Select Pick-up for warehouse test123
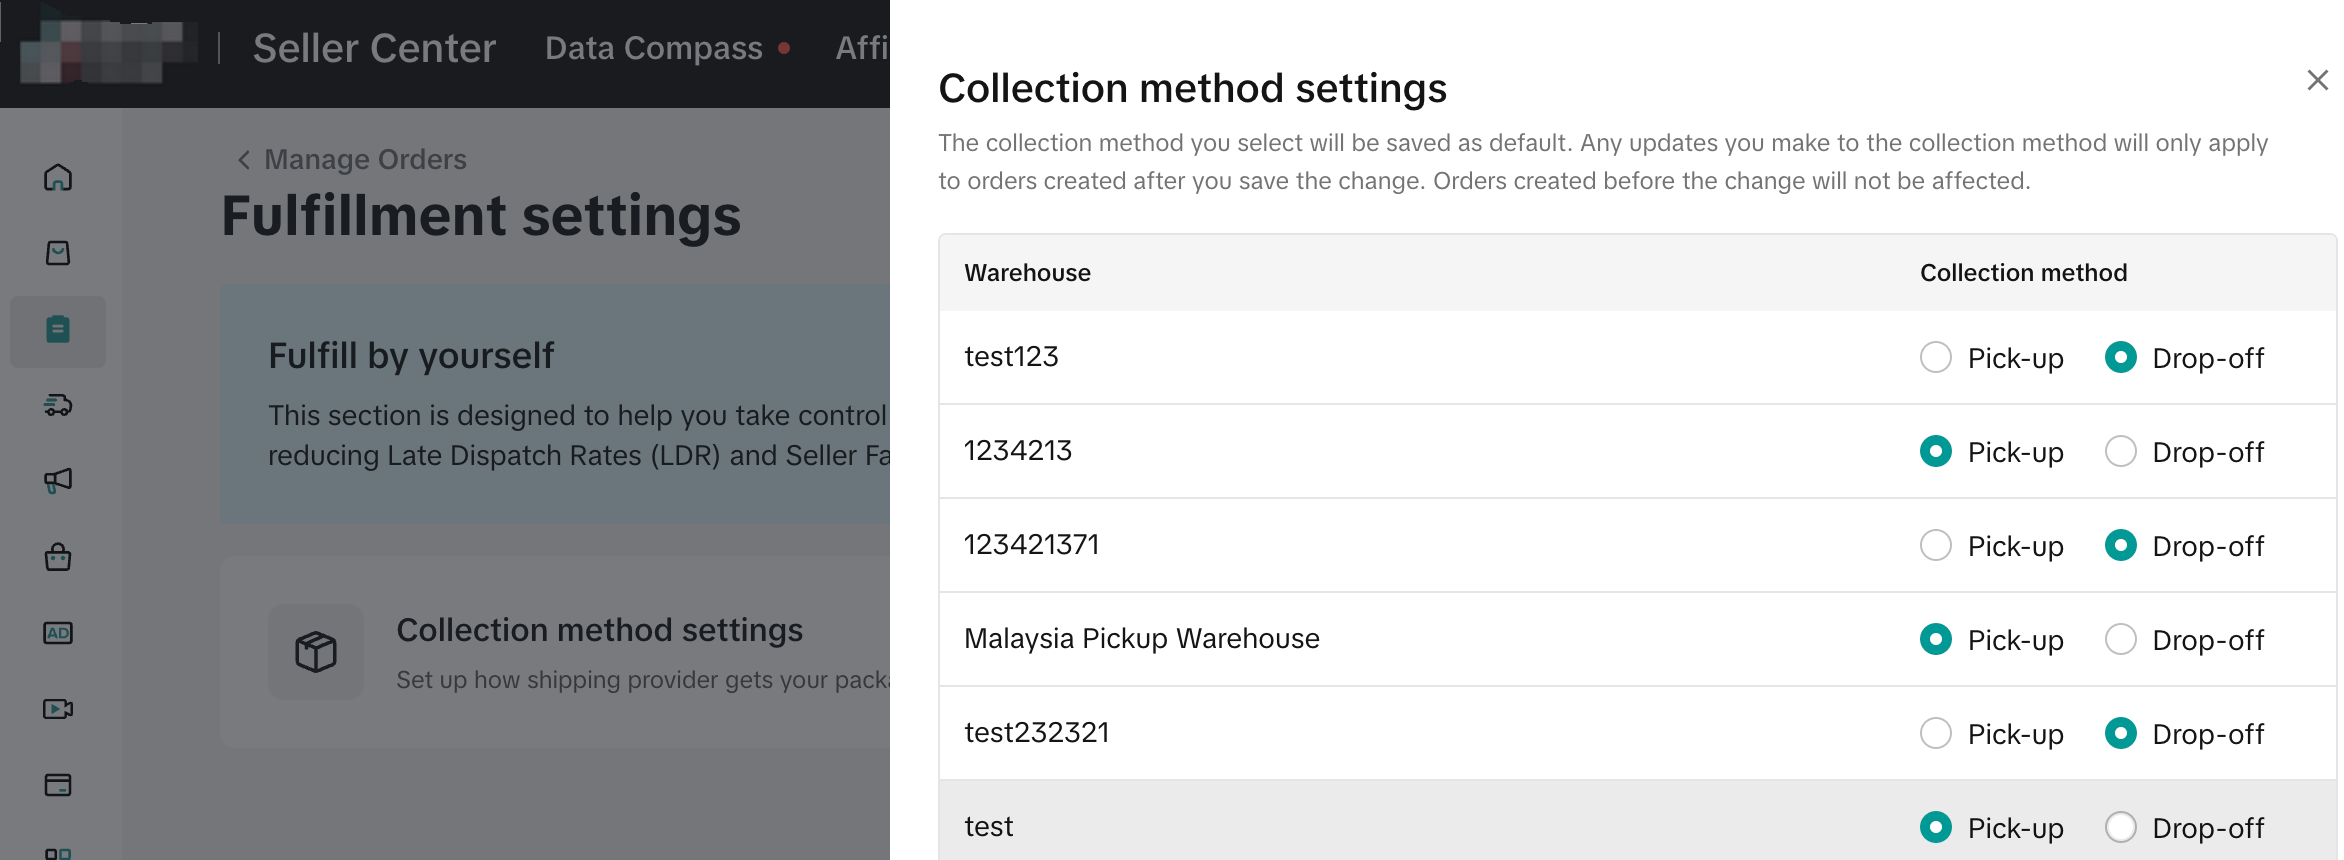 point(1936,357)
